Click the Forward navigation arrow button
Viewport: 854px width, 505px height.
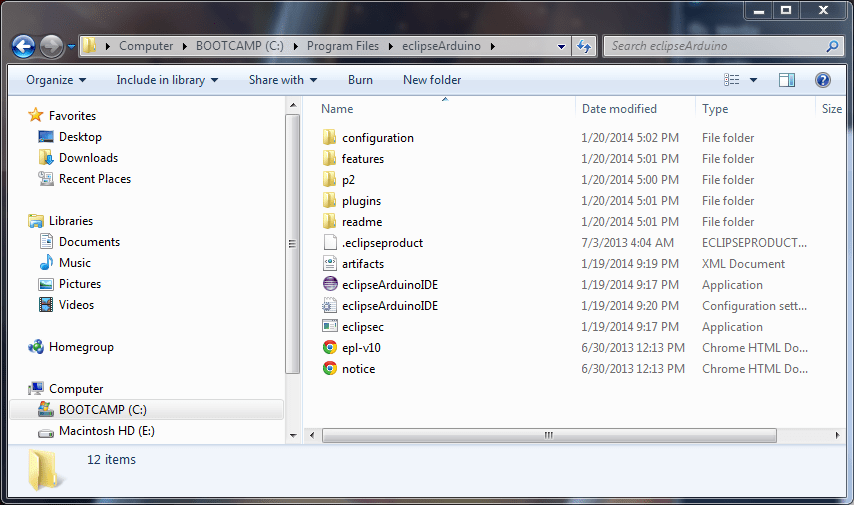point(52,46)
